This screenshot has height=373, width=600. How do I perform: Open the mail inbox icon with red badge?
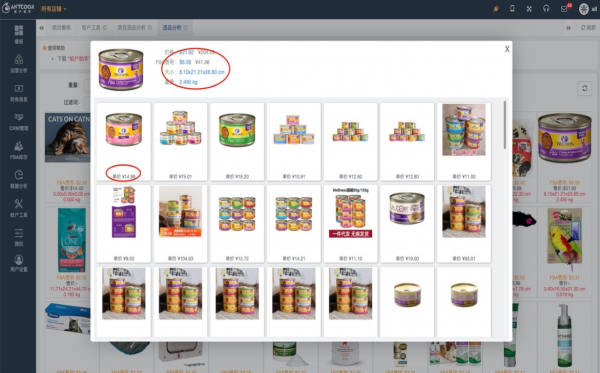click(565, 8)
